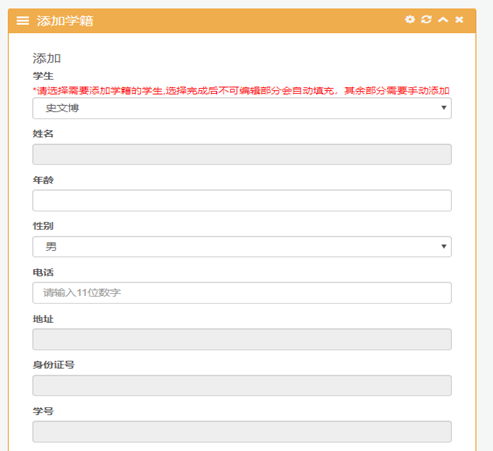The image size is (493, 451).
Task: Open panel settings gear icon
Action: coord(410,20)
